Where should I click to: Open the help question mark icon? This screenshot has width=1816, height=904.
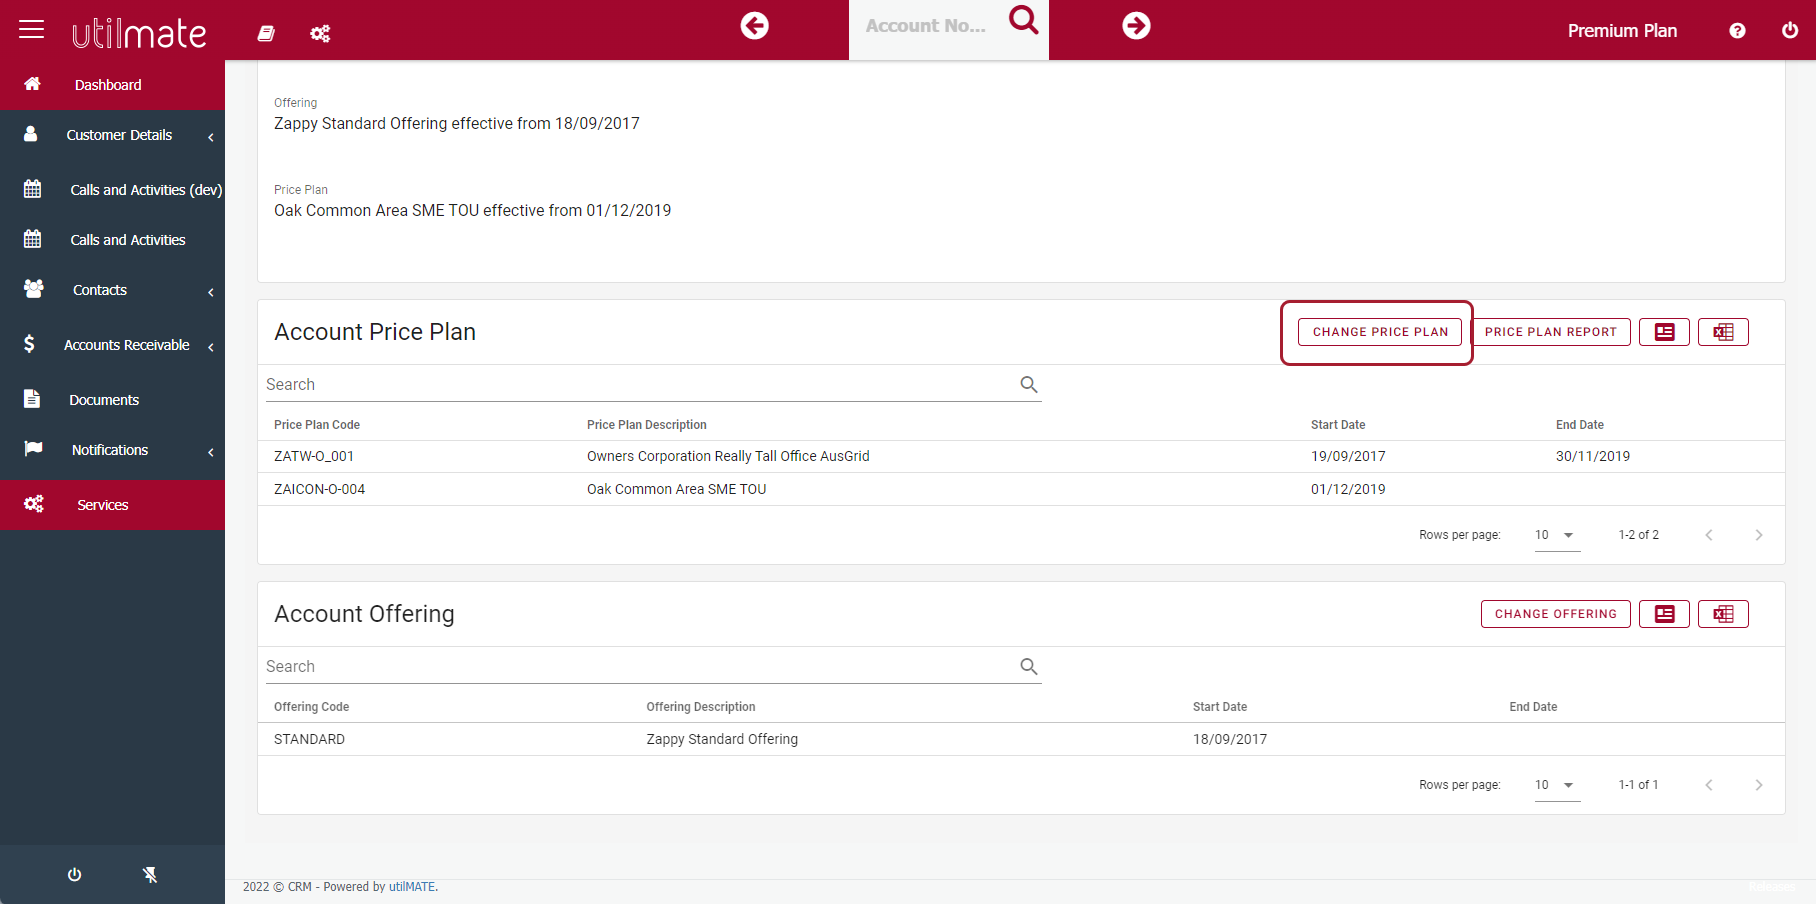click(x=1737, y=31)
